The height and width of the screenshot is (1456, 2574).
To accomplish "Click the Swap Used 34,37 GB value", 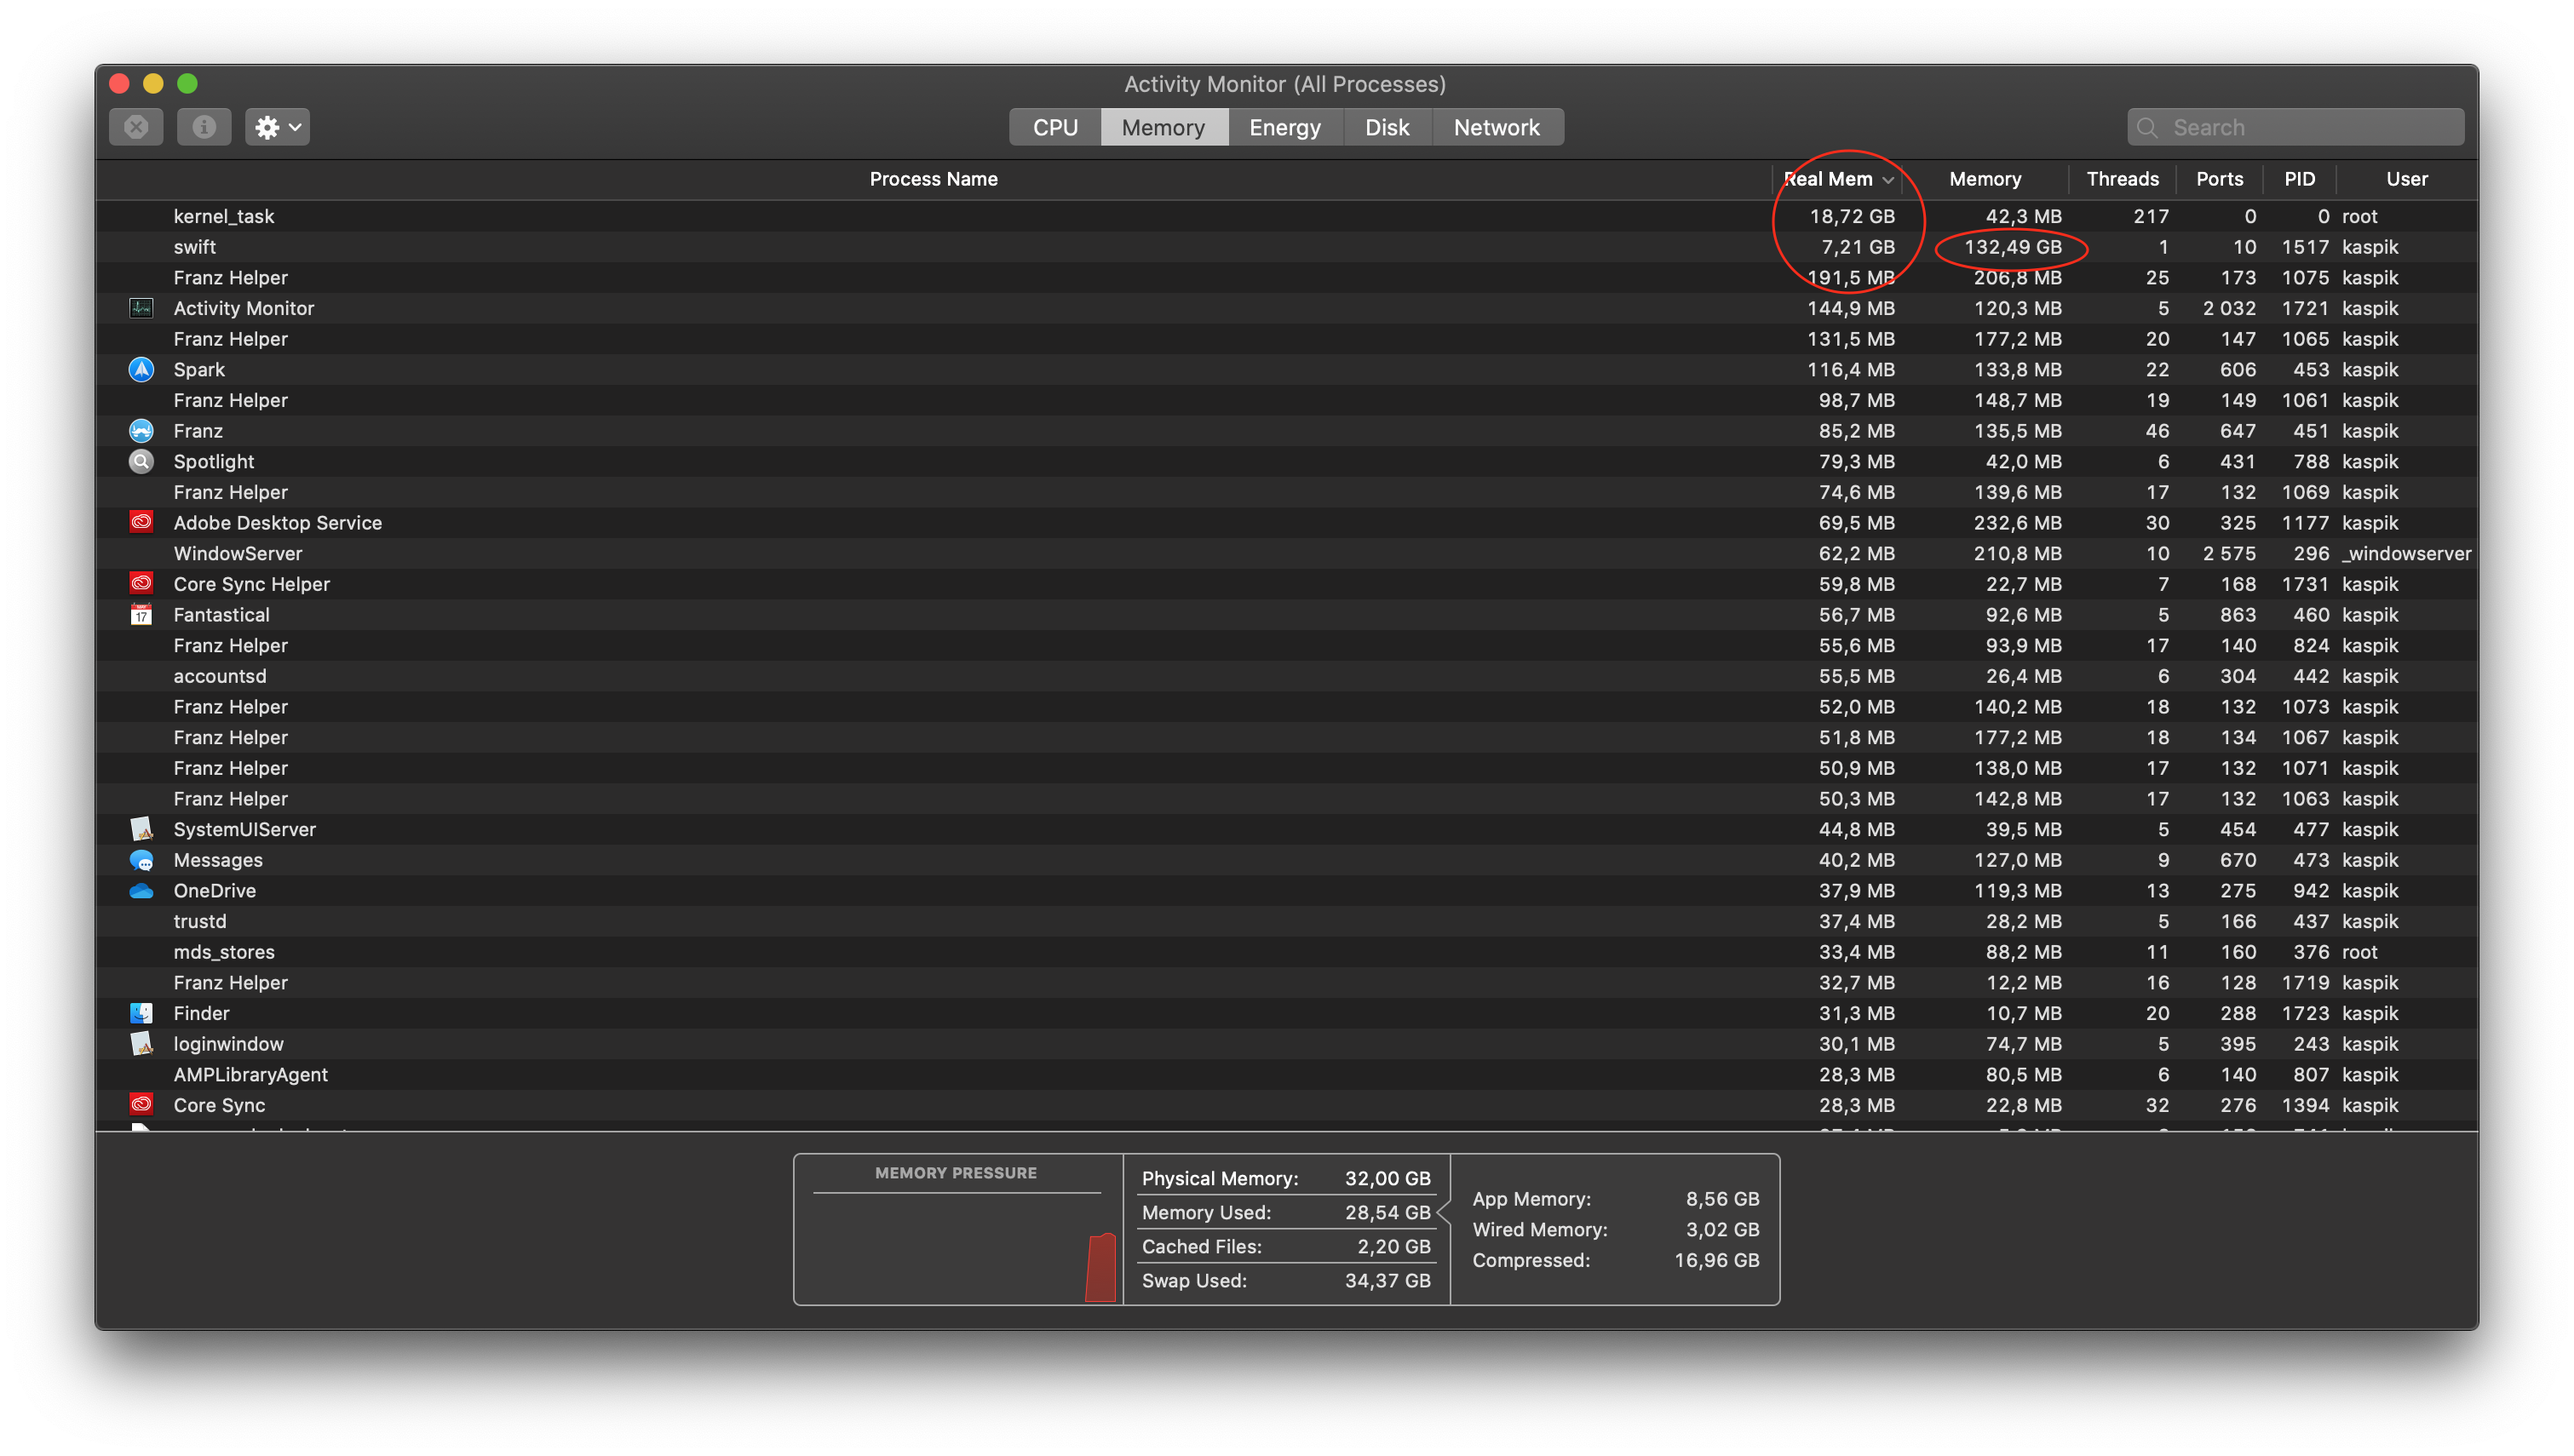I will (1387, 1280).
